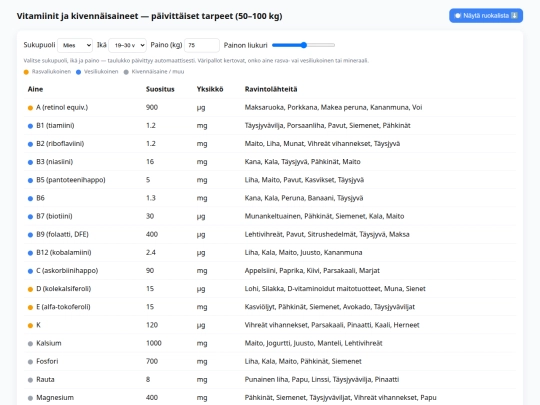Click the B9 (folaatti, DFE) row label
This screenshot has width=540, height=405.
(62, 234)
